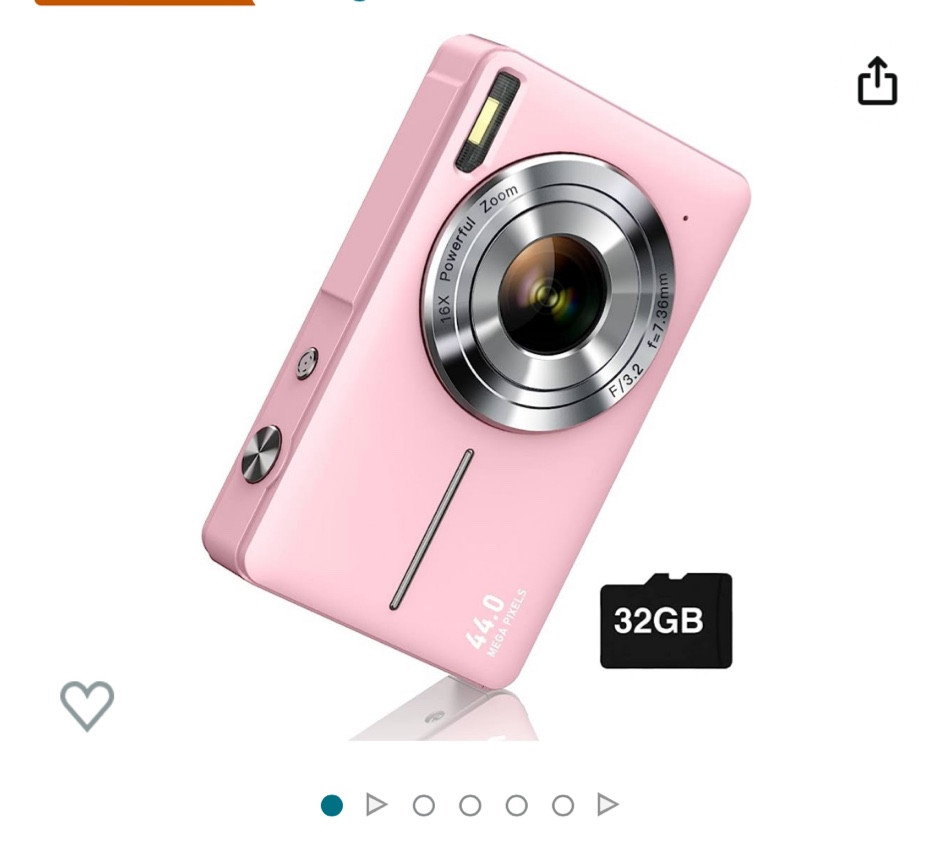947x842 pixels.
Task: Click the 32GB memory card picture
Action: [666, 620]
